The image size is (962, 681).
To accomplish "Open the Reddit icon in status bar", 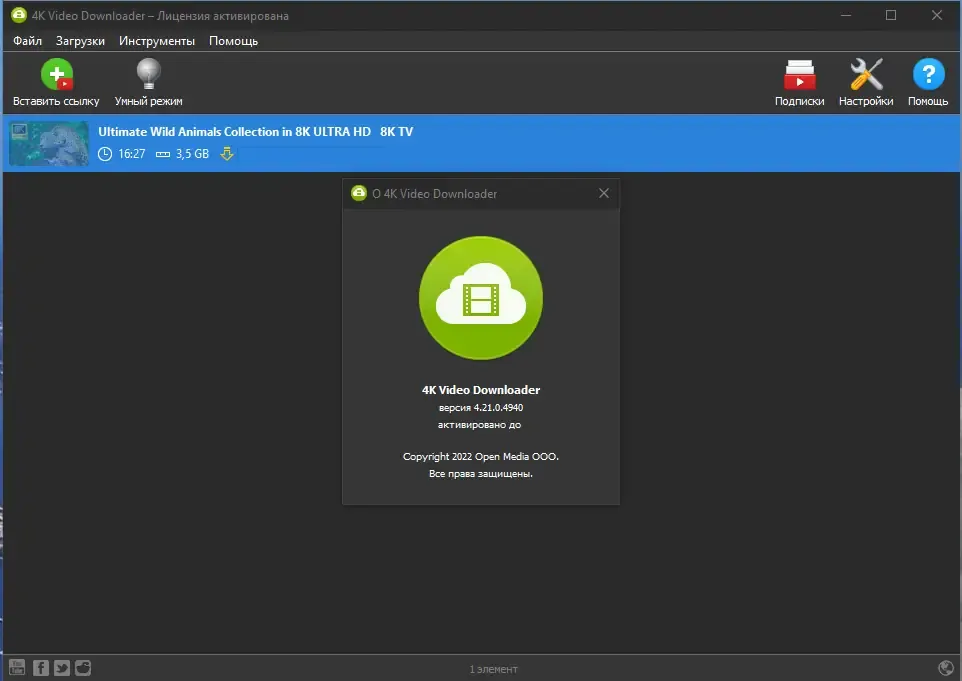I will click(x=83, y=668).
